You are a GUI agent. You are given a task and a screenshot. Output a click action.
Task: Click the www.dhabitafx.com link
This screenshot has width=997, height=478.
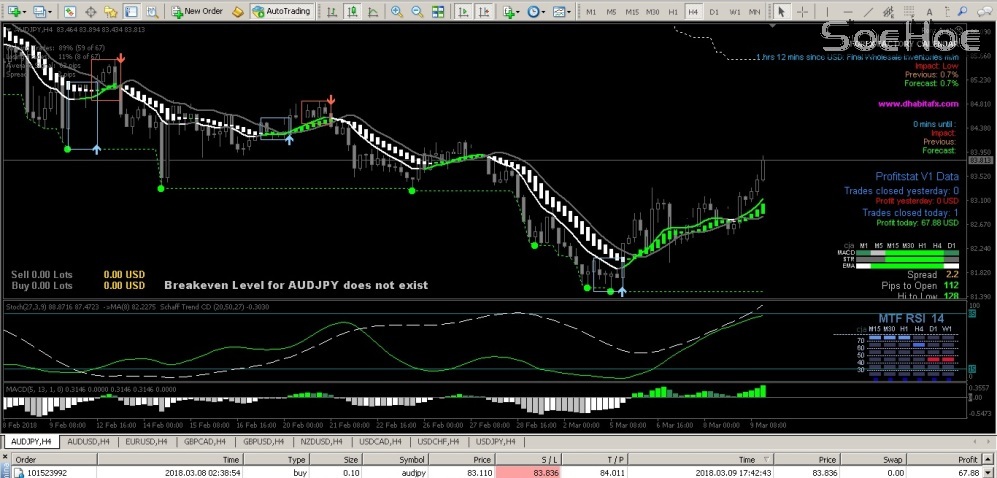(917, 103)
